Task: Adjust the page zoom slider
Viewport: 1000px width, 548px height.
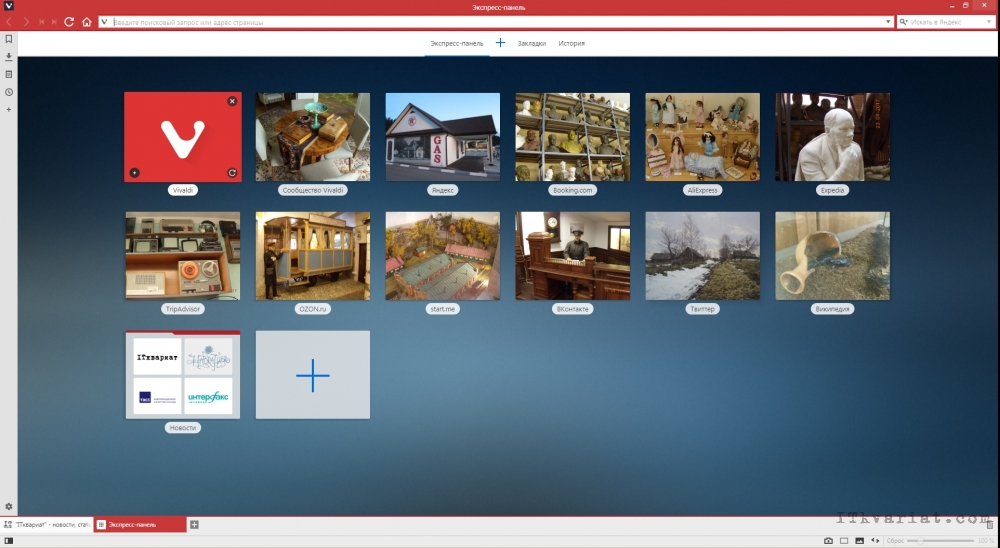Action: [941, 541]
